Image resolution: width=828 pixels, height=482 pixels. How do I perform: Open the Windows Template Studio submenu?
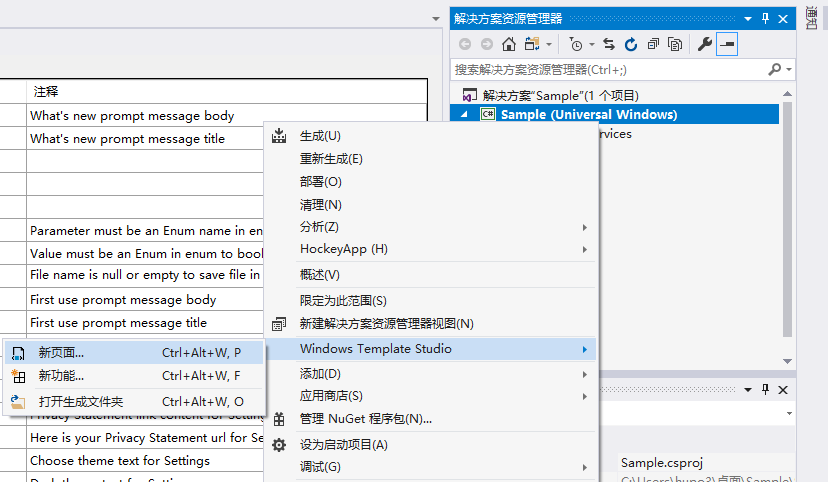pyautogui.click(x=431, y=349)
